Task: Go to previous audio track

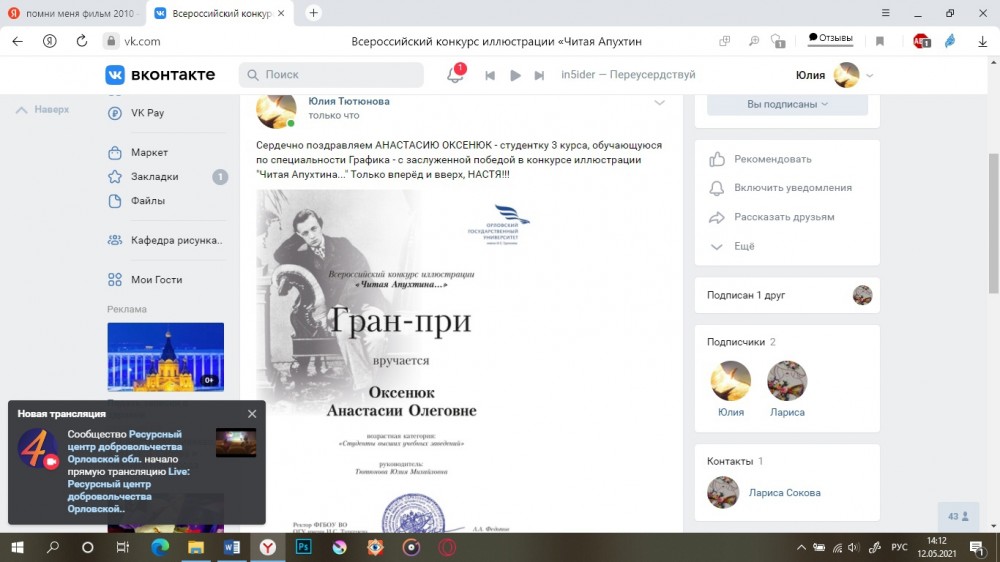Action: tap(490, 76)
